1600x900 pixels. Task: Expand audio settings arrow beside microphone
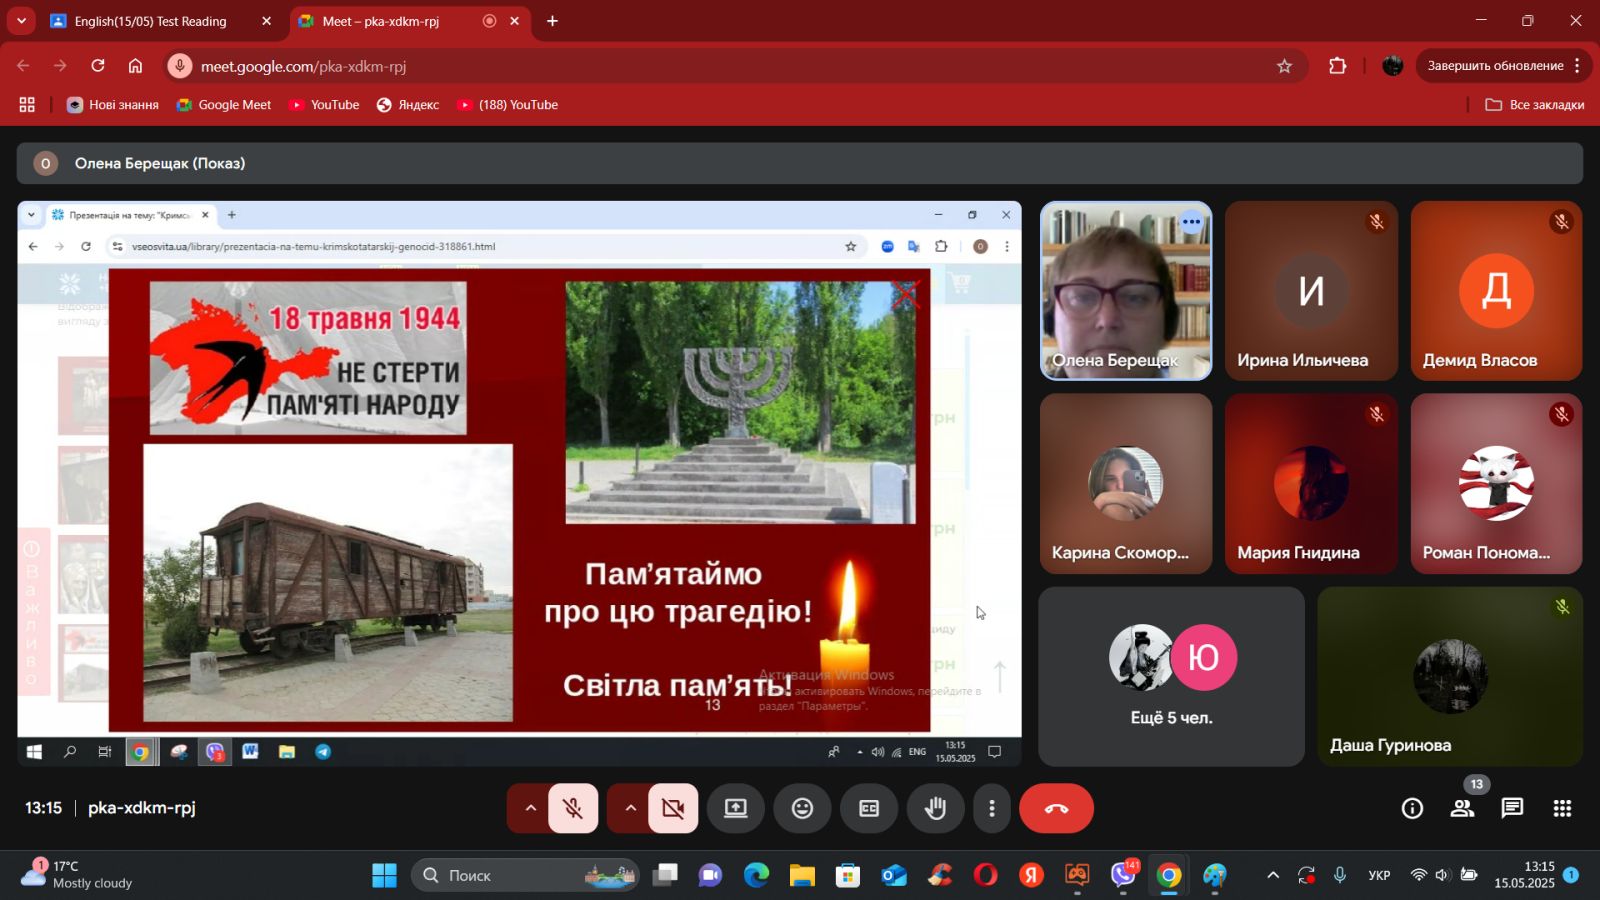(x=530, y=808)
